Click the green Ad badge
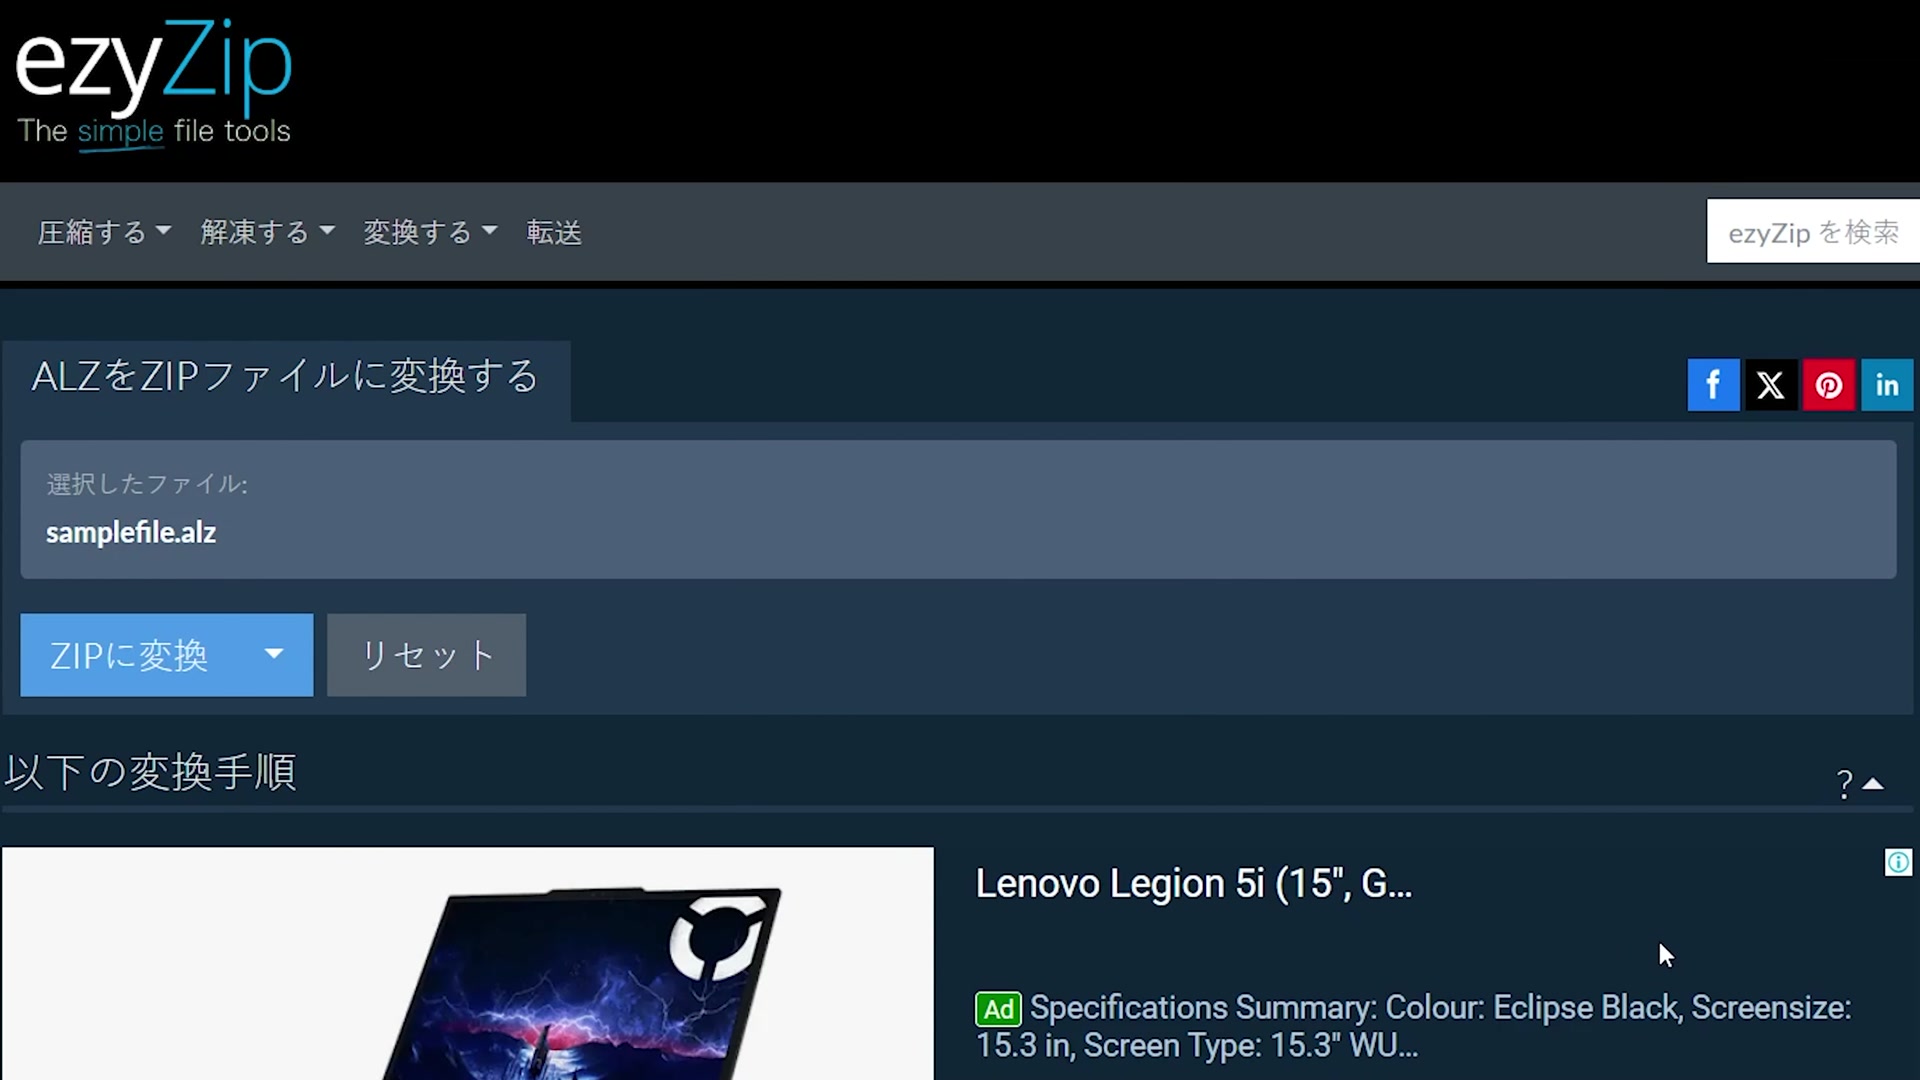Screen dimensions: 1920x1080 click(x=998, y=1009)
